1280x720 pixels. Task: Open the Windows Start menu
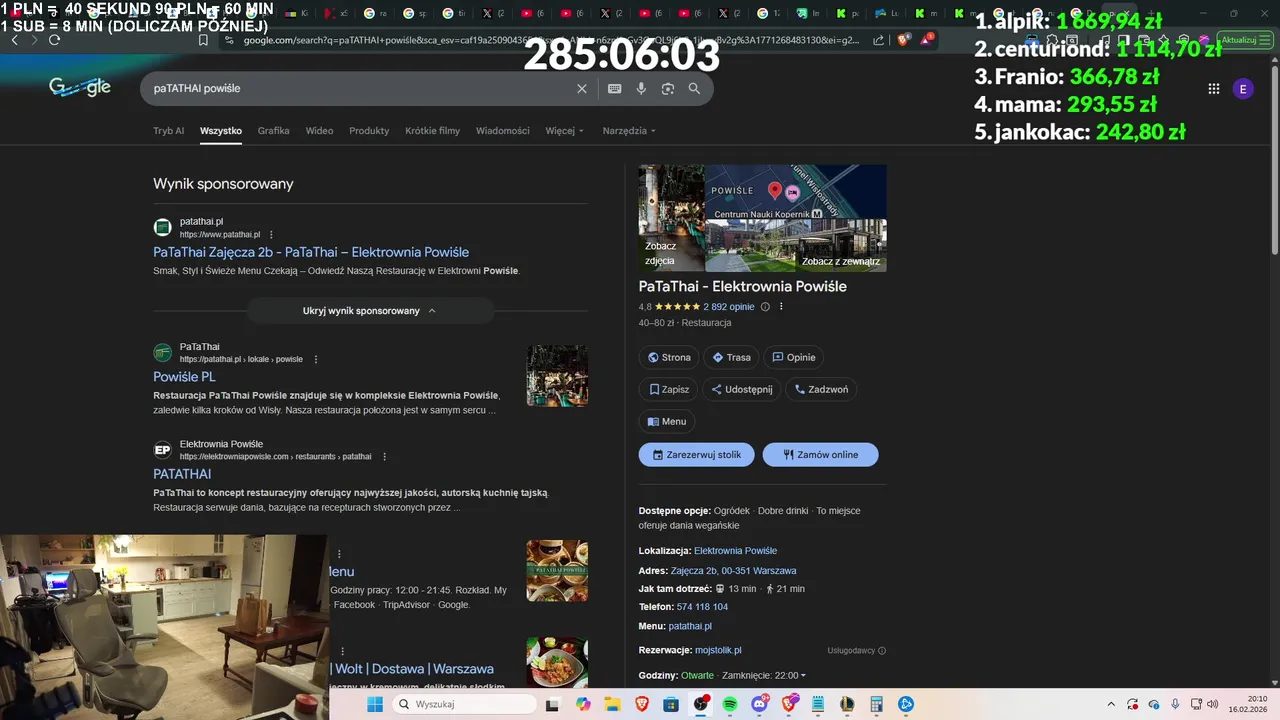pos(375,704)
